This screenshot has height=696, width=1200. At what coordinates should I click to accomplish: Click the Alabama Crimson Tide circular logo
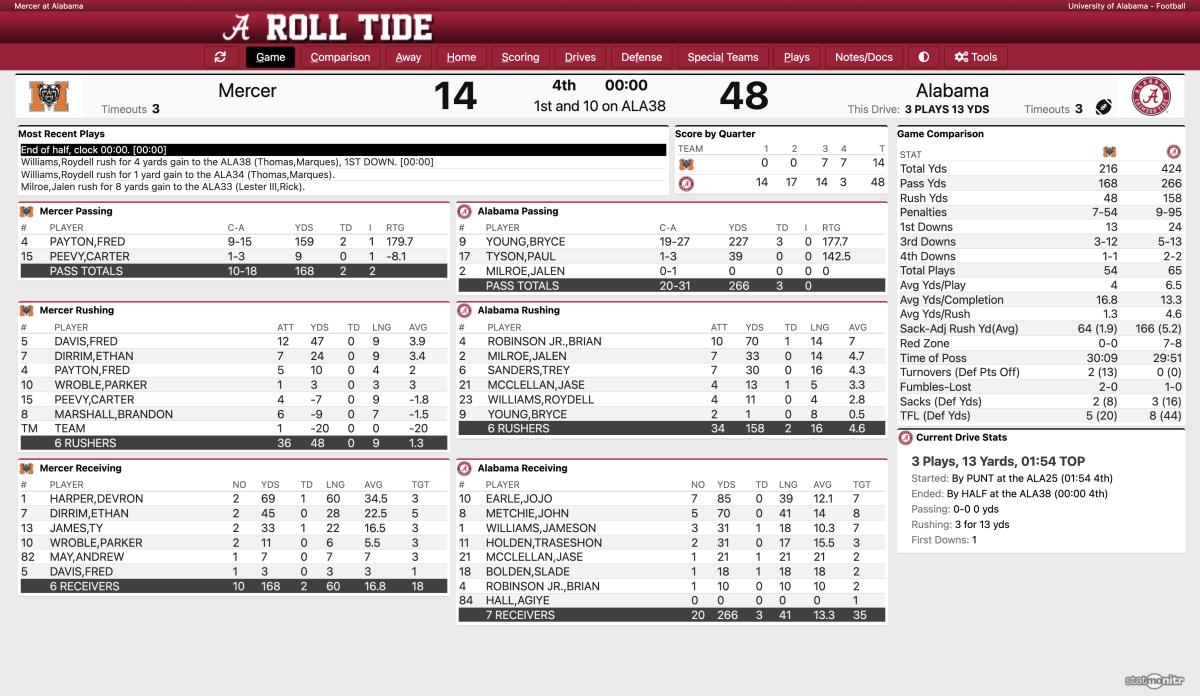(1150, 96)
